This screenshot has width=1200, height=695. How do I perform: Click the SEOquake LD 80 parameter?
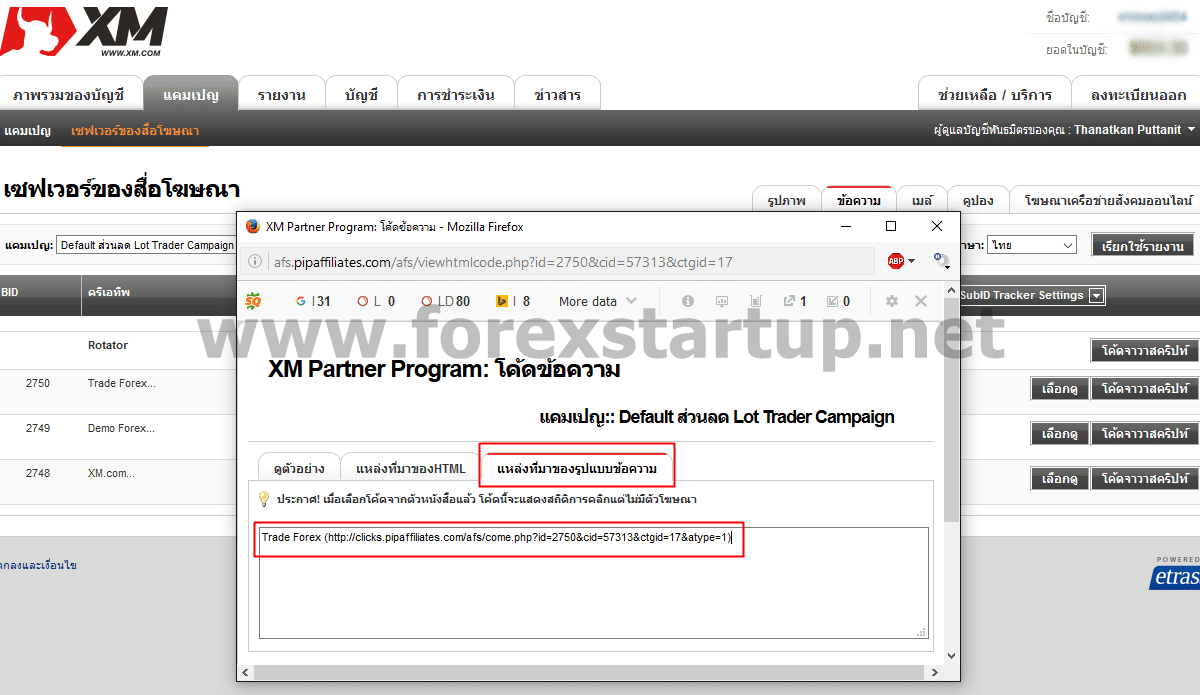[x=446, y=301]
